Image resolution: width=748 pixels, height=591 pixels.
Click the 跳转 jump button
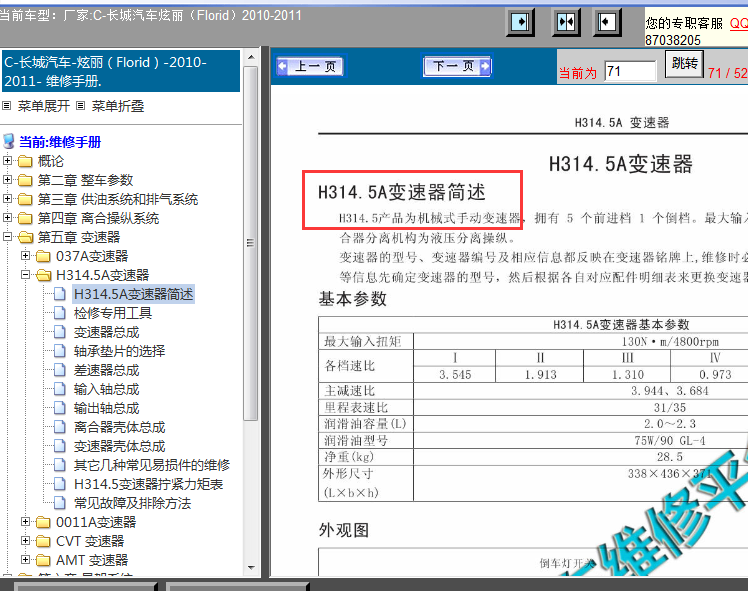click(x=685, y=63)
